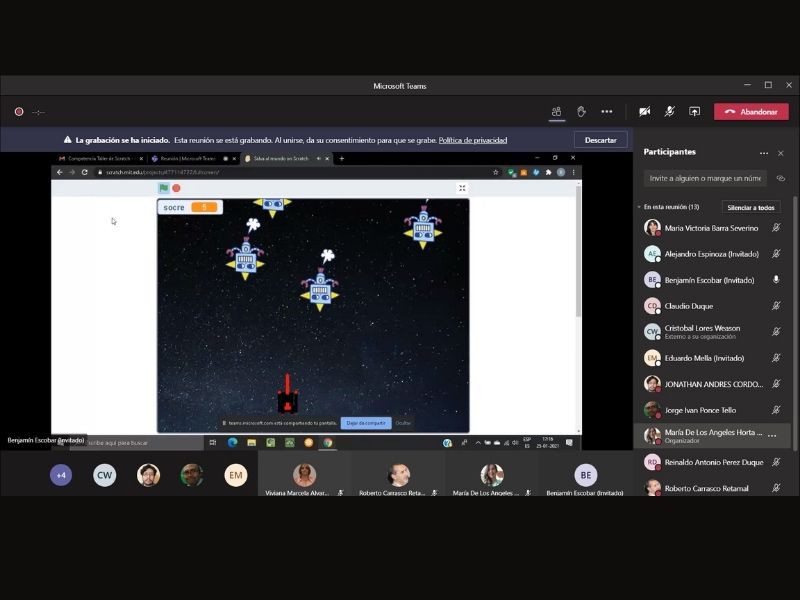Click active microphone icon for Benjamín Escobar
Viewport: 800px width, 600px height.
pos(776,280)
